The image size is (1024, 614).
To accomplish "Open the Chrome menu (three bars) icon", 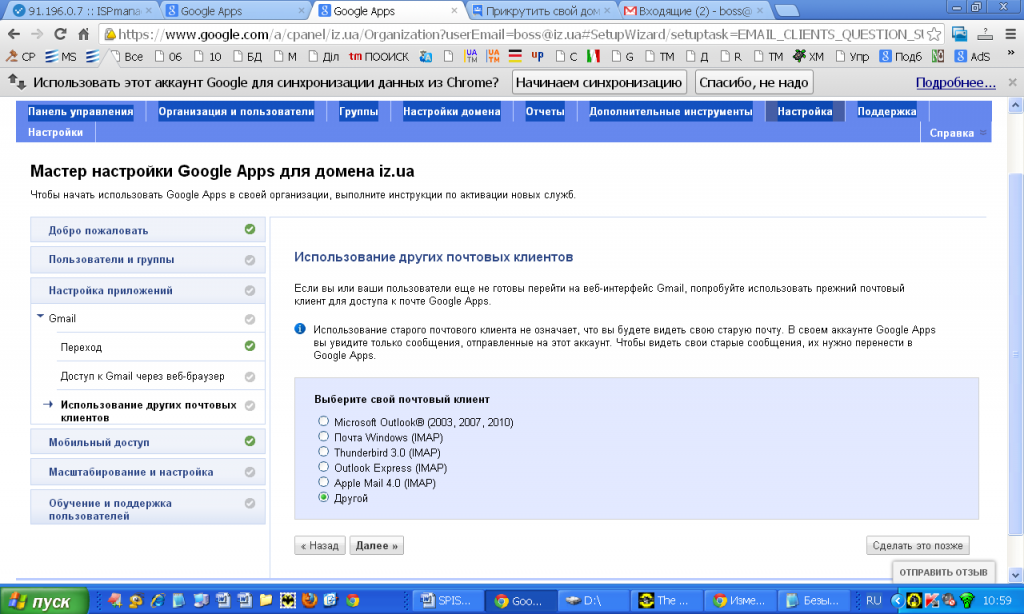I will click(1010, 34).
